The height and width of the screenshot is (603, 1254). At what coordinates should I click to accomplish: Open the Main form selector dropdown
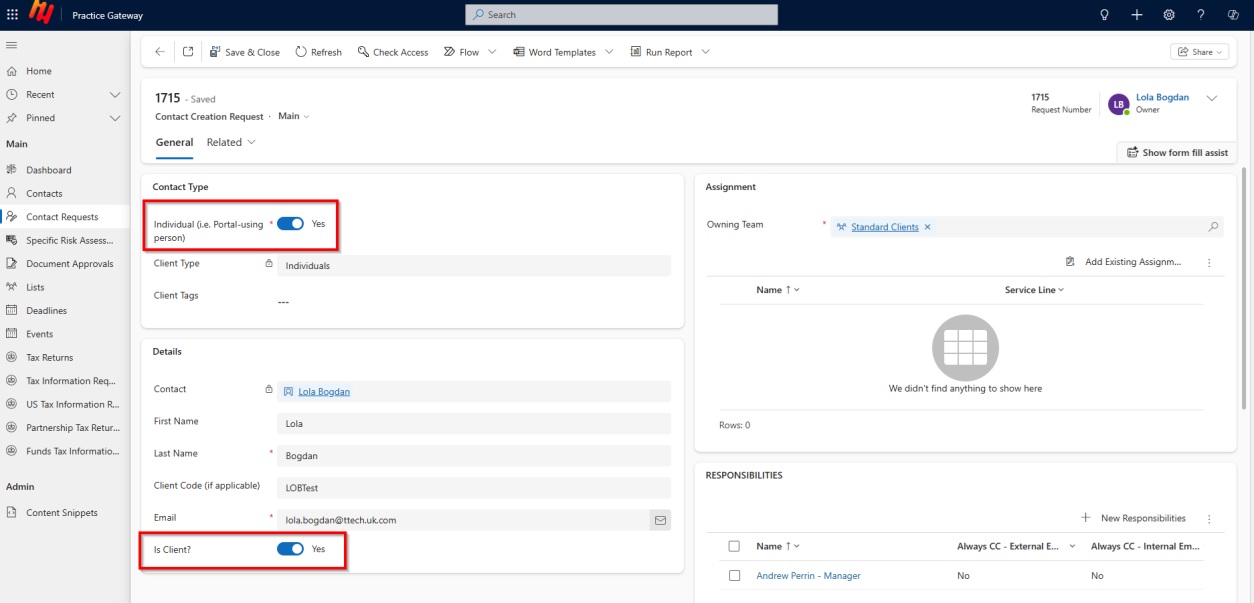[294, 116]
